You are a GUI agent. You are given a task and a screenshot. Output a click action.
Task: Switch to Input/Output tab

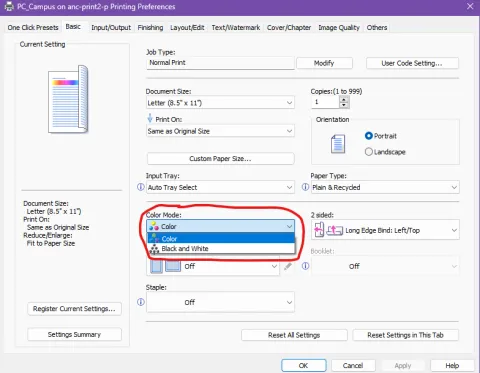pos(111,28)
